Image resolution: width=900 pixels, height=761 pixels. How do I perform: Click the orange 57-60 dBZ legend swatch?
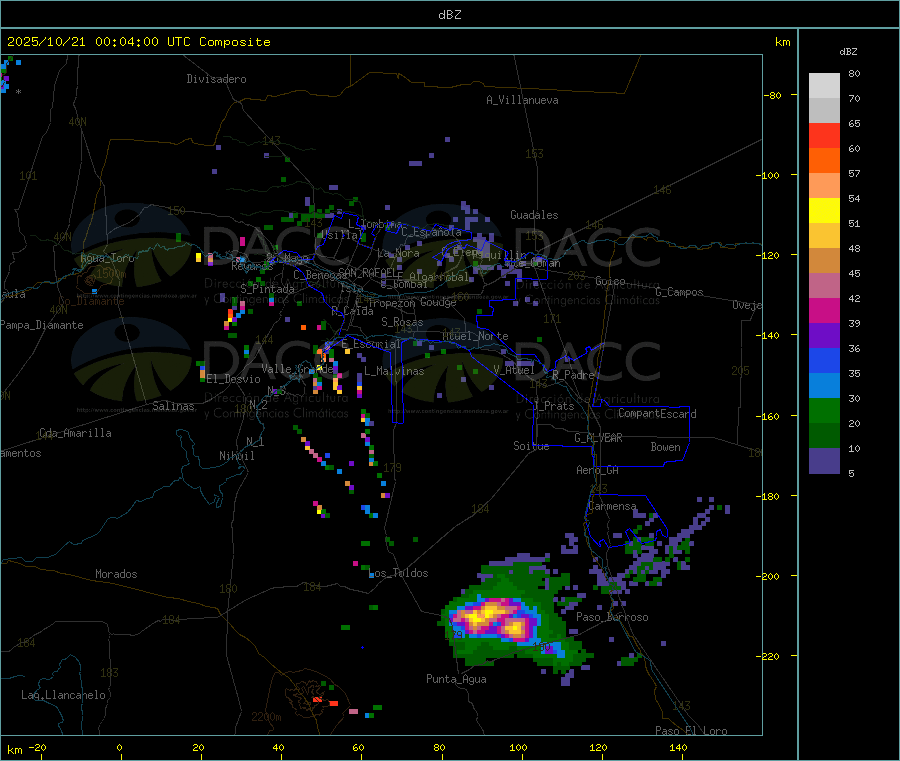(x=824, y=161)
